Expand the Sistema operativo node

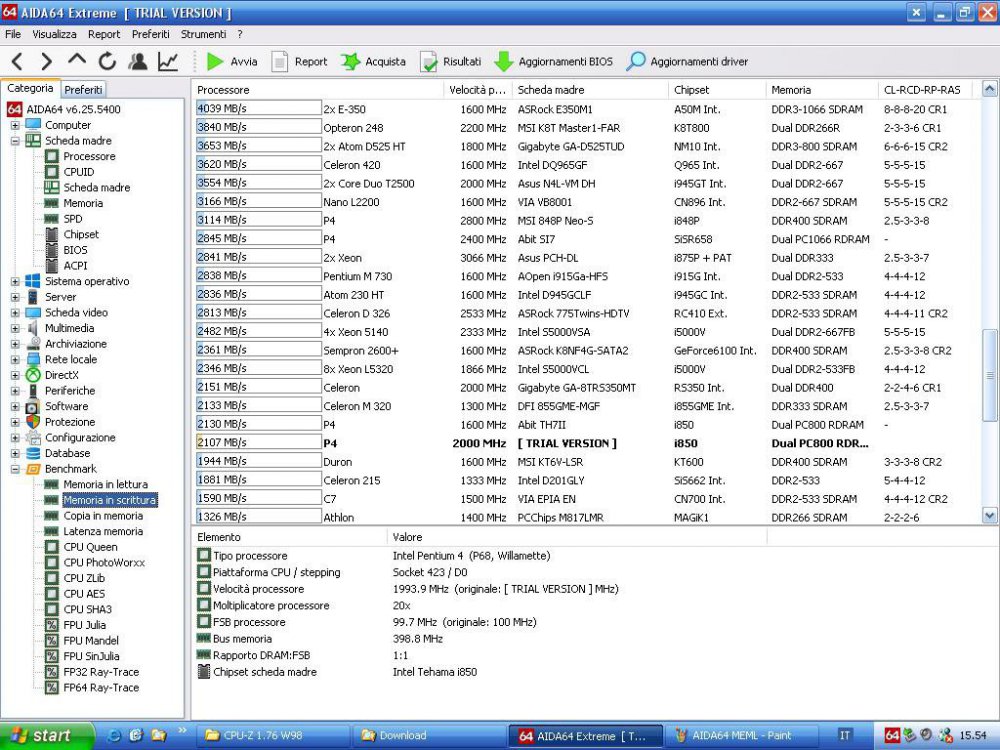pyautogui.click(x=15, y=282)
